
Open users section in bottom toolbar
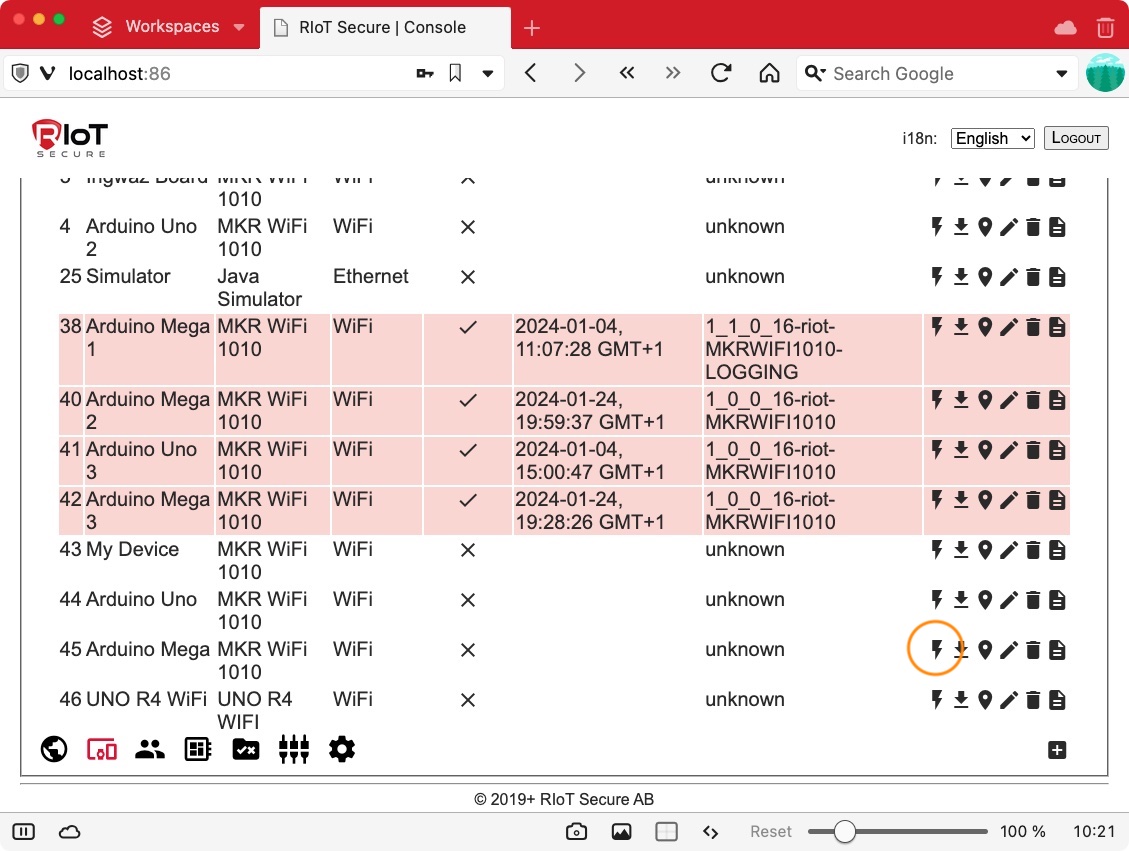pyautogui.click(x=150, y=749)
